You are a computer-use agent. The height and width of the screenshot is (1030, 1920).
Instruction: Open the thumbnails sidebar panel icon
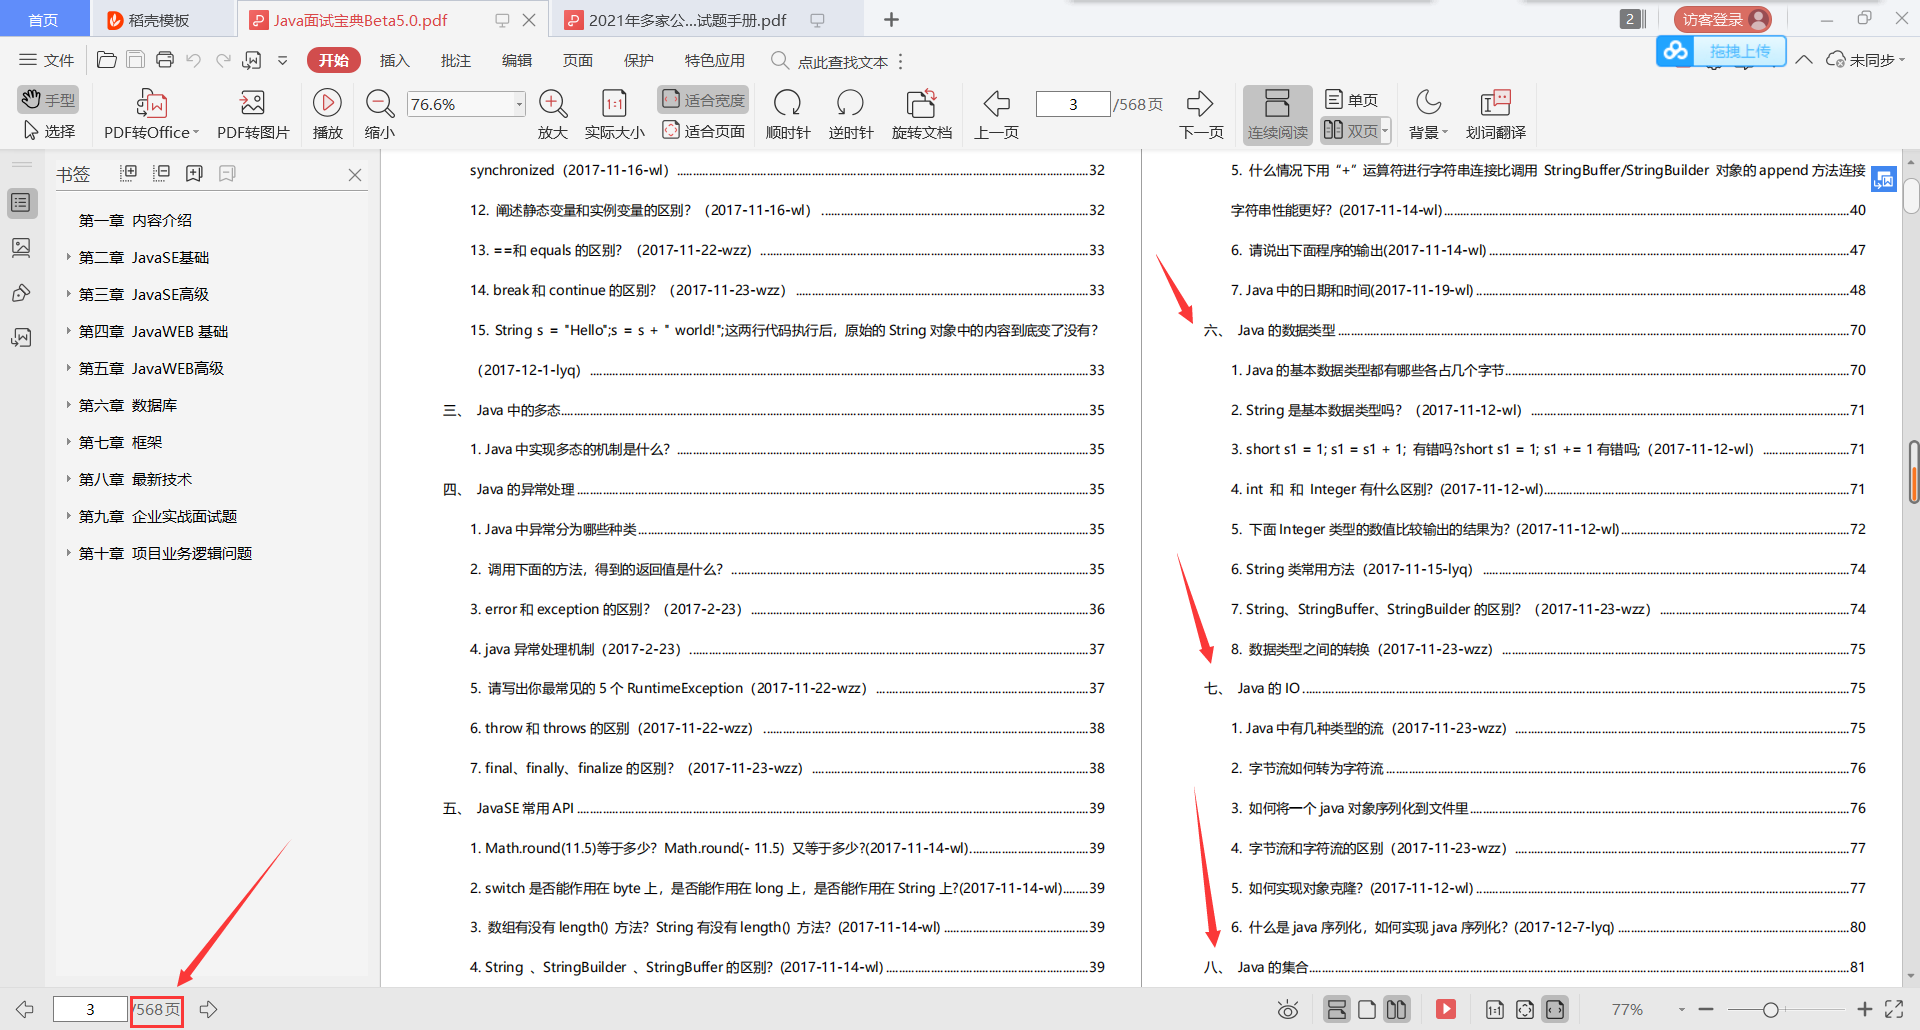pyautogui.click(x=21, y=247)
